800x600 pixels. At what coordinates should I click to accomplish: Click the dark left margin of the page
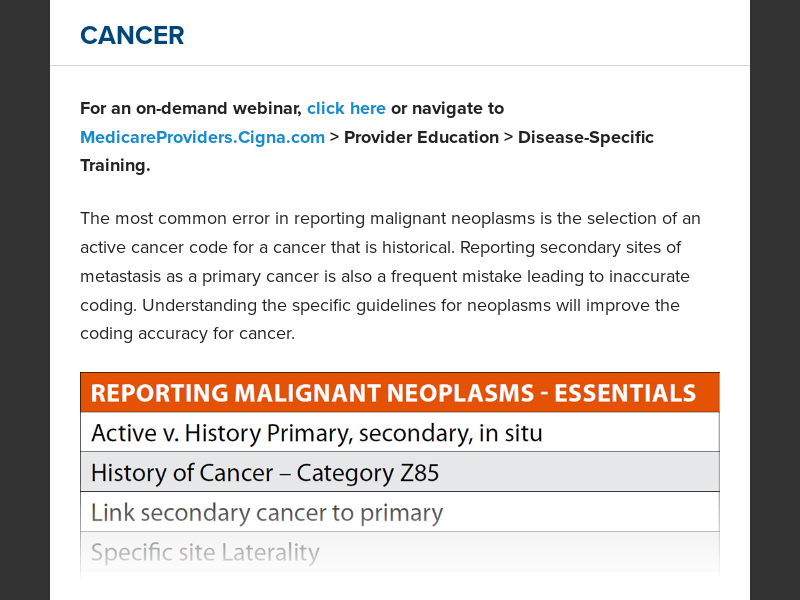point(24,300)
